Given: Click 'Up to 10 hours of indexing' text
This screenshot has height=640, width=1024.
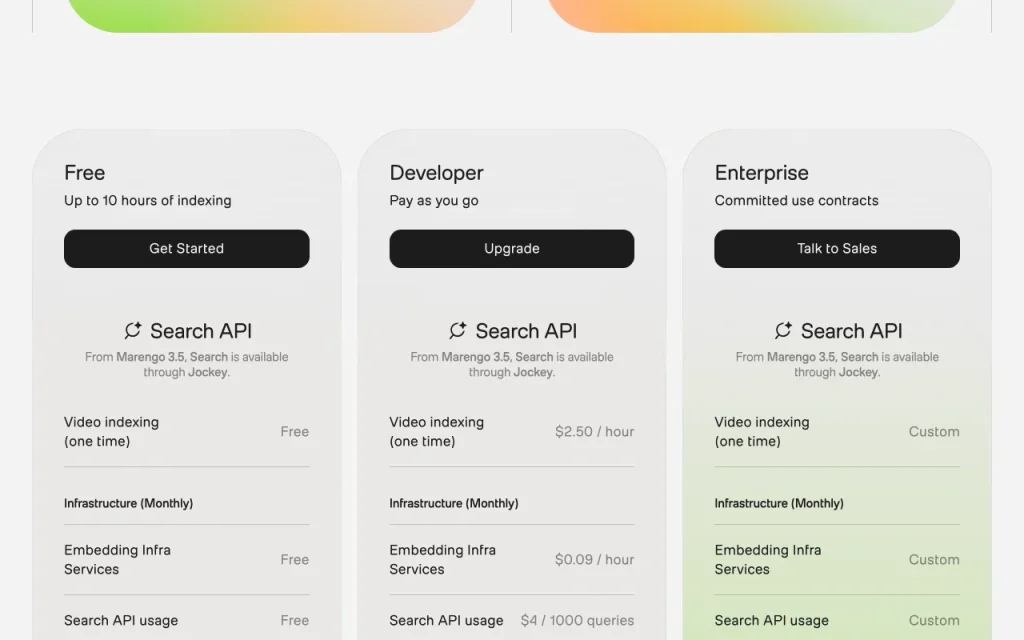Looking at the screenshot, I should pos(148,200).
